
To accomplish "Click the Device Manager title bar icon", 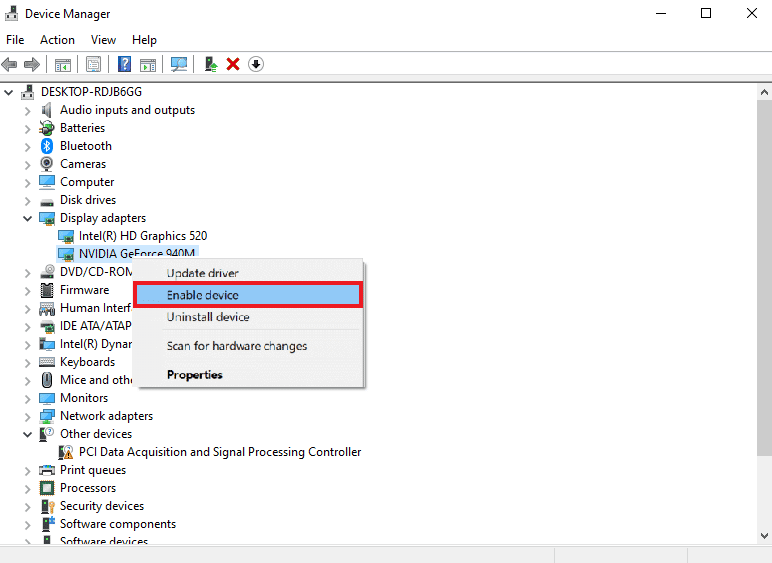I will point(11,13).
